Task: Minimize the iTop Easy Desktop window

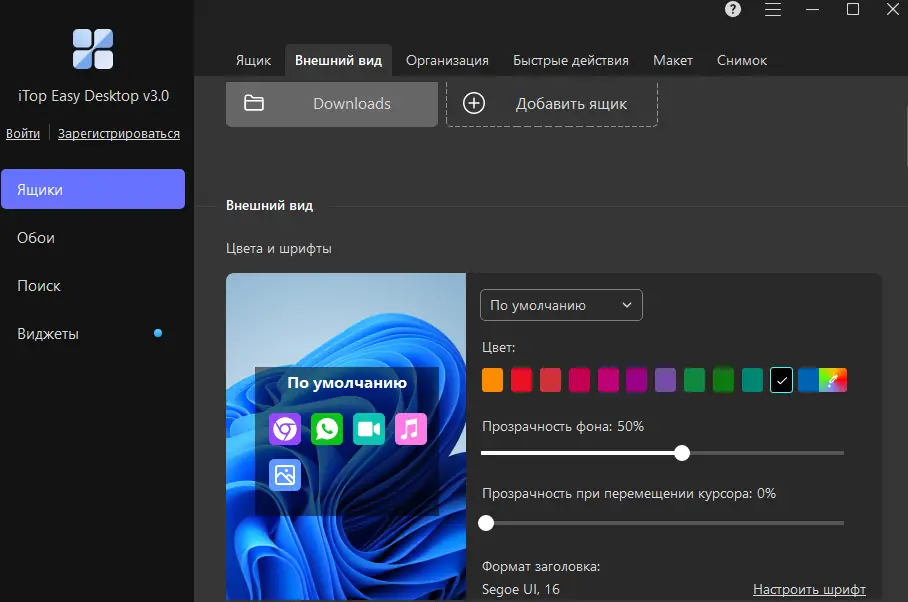Action: click(x=812, y=9)
